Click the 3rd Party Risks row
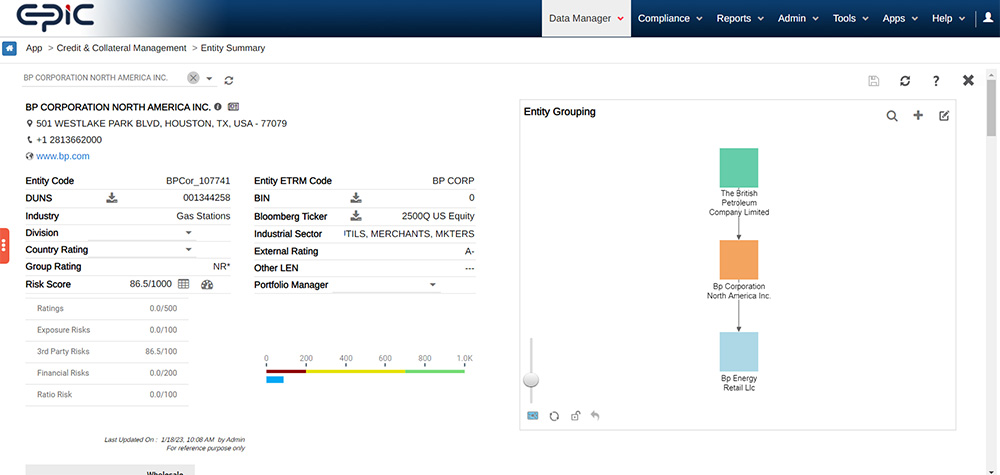This screenshot has width=1000, height=475. click(x=107, y=351)
